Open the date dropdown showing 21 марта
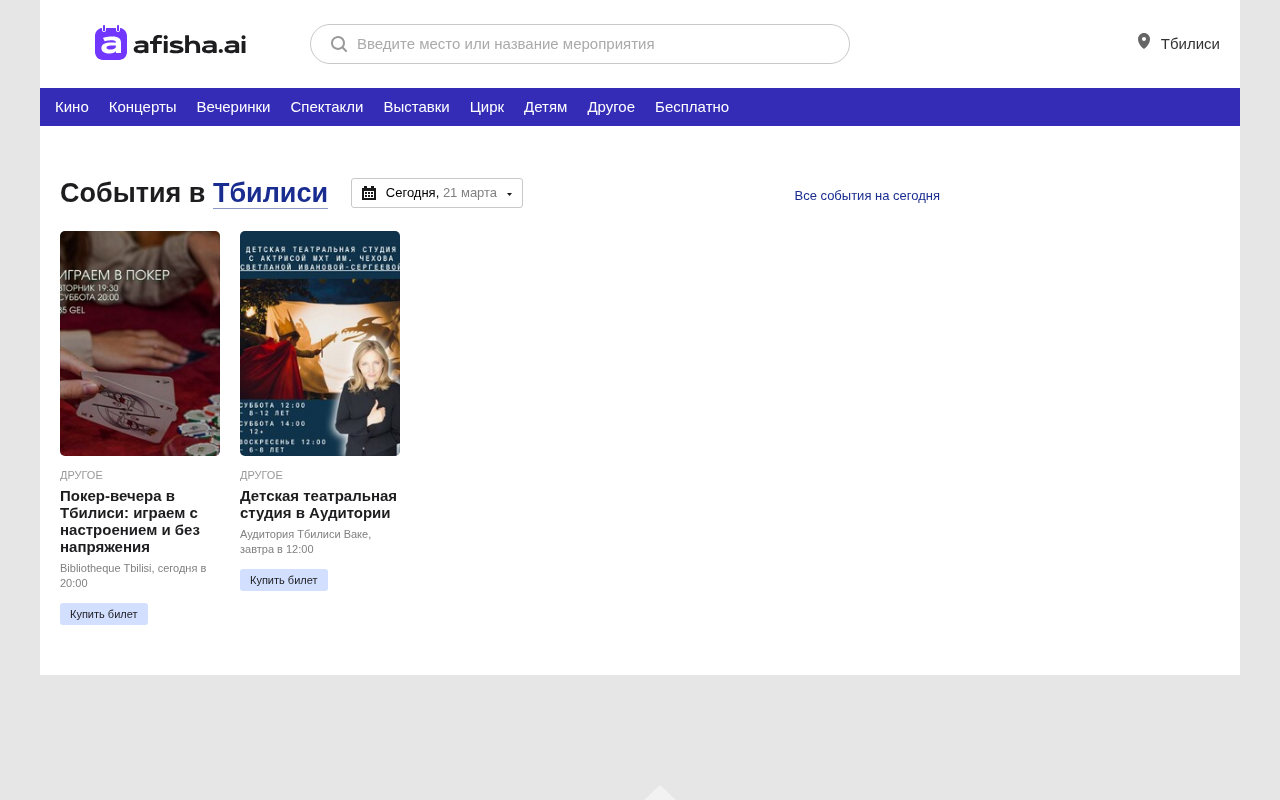The width and height of the screenshot is (1280, 800). pyautogui.click(x=437, y=193)
